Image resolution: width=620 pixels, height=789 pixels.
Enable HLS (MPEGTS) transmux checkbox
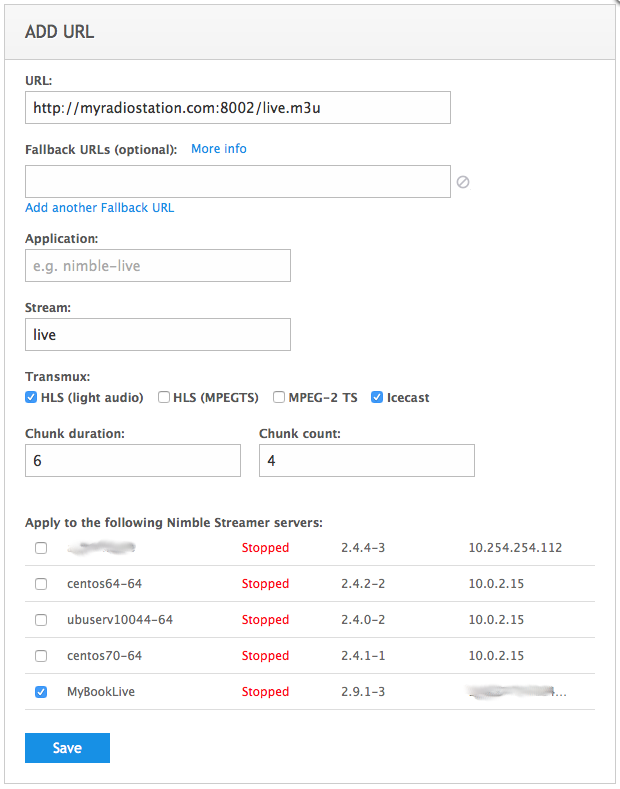click(x=164, y=397)
